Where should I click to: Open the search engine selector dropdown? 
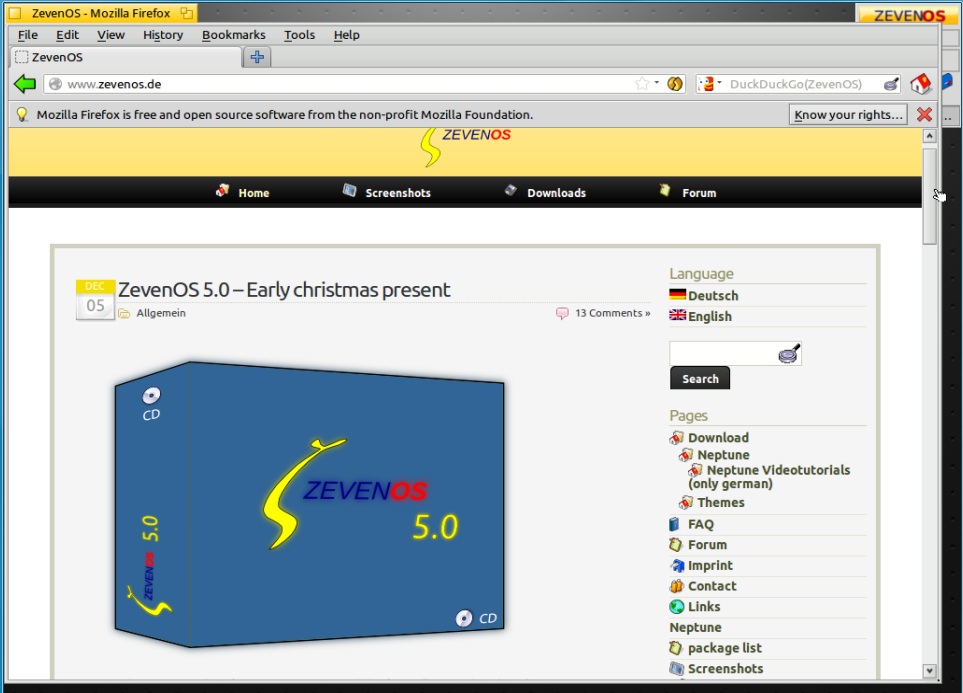710,84
